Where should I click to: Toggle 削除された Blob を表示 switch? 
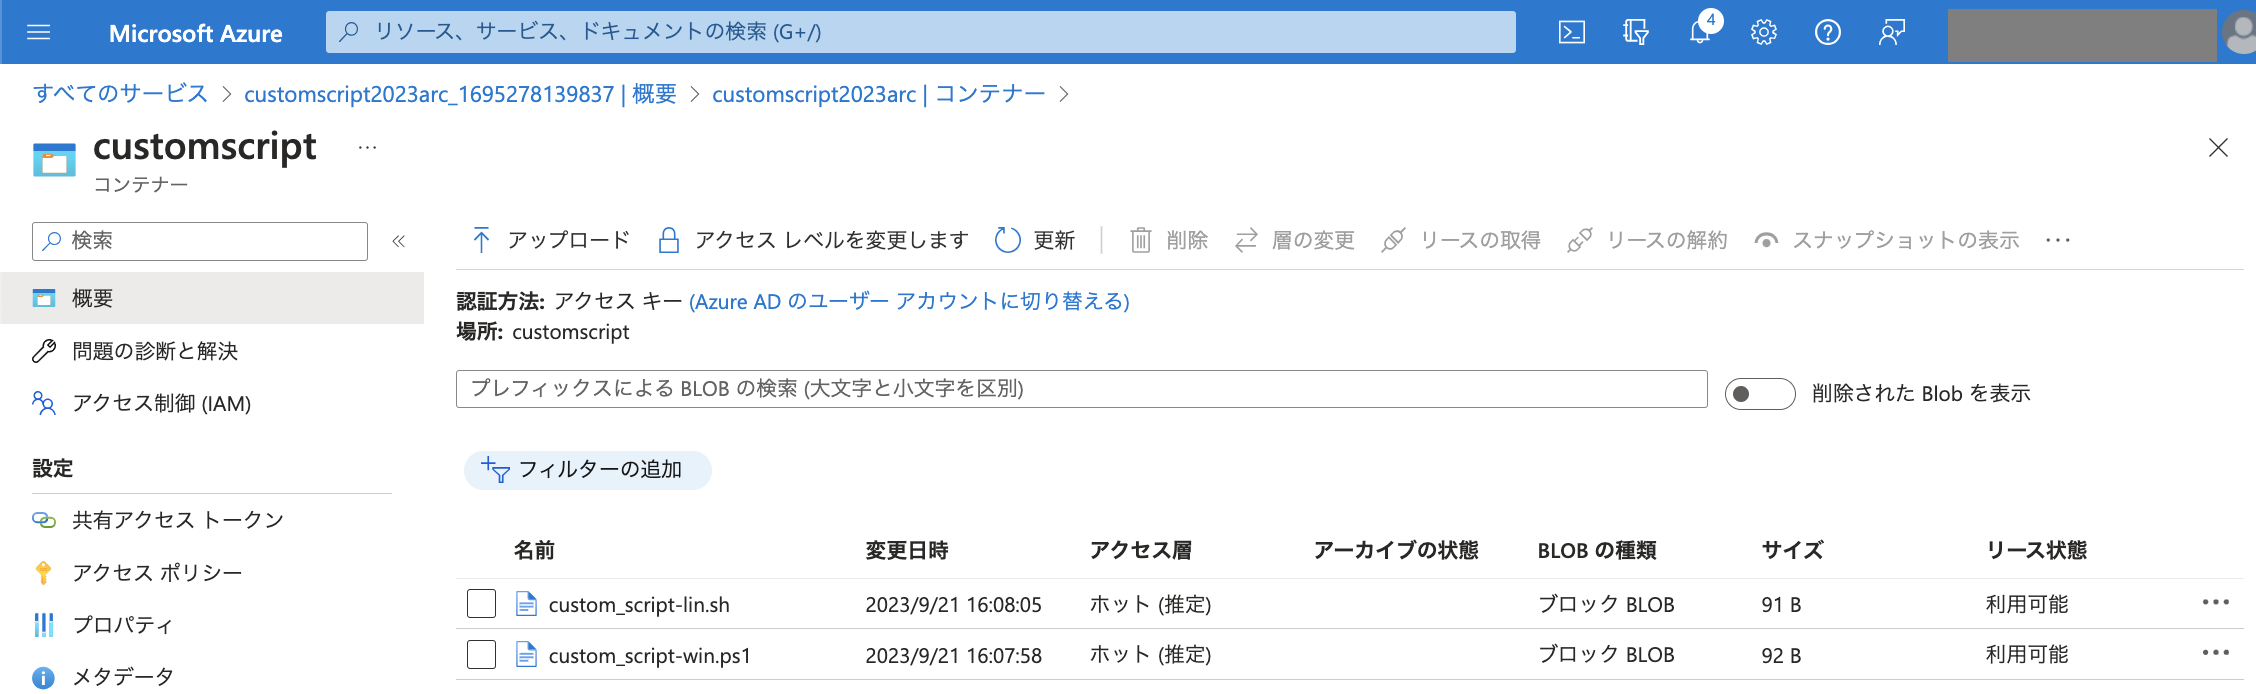point(1760,394)
